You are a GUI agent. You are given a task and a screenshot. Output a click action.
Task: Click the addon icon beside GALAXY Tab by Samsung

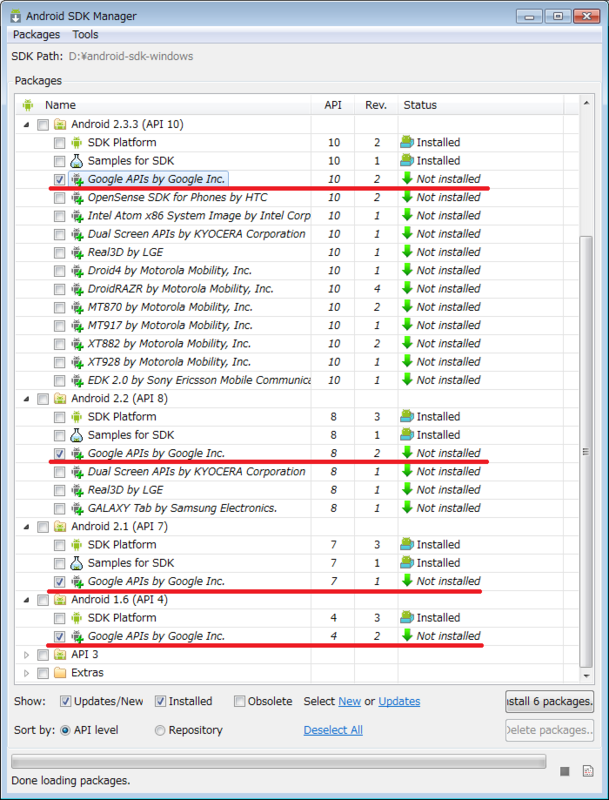click(x=77, y=509)
